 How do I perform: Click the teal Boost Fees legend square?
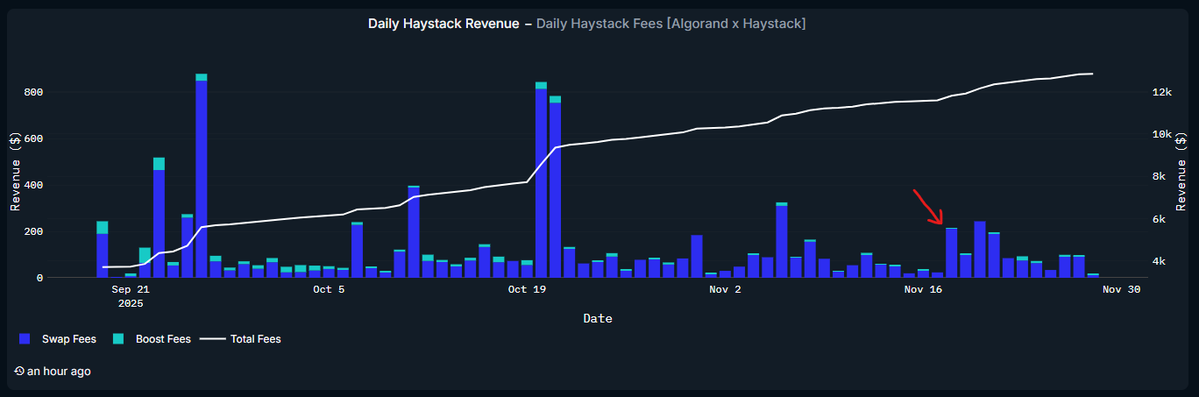click(x=119, y=338)
